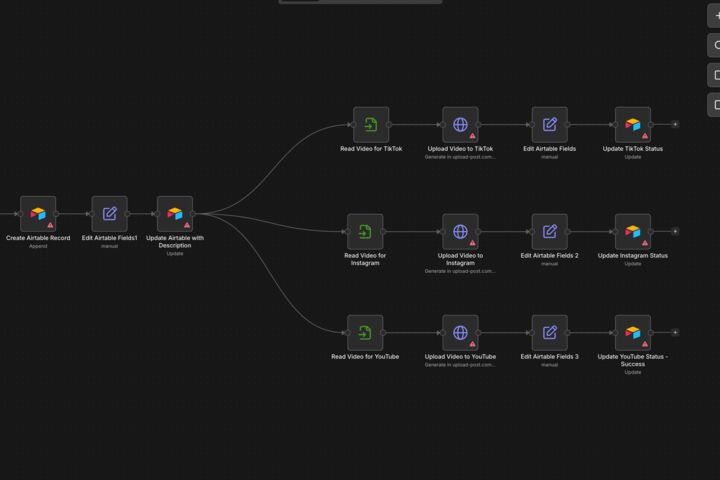Open the Read Video for Instagram node
Screen dimensions: 720x480
[x=365, y=232]
